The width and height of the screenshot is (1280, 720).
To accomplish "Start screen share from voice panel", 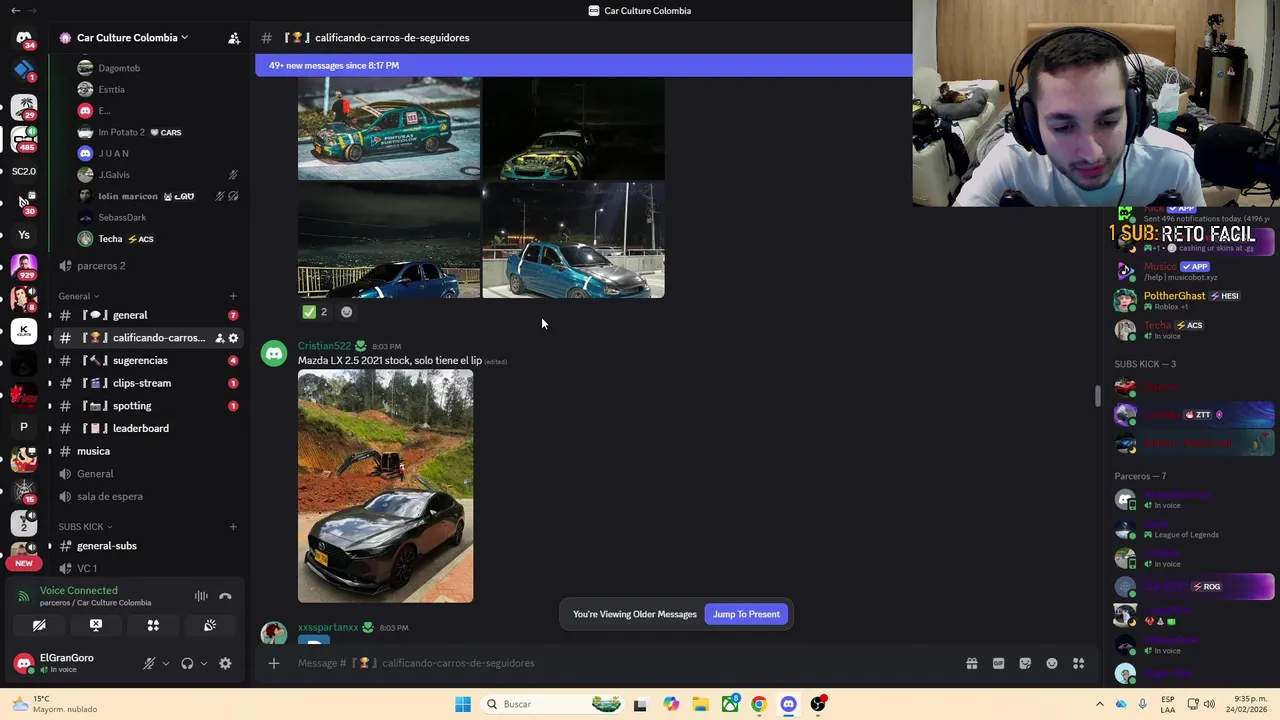I will [96, 625].
